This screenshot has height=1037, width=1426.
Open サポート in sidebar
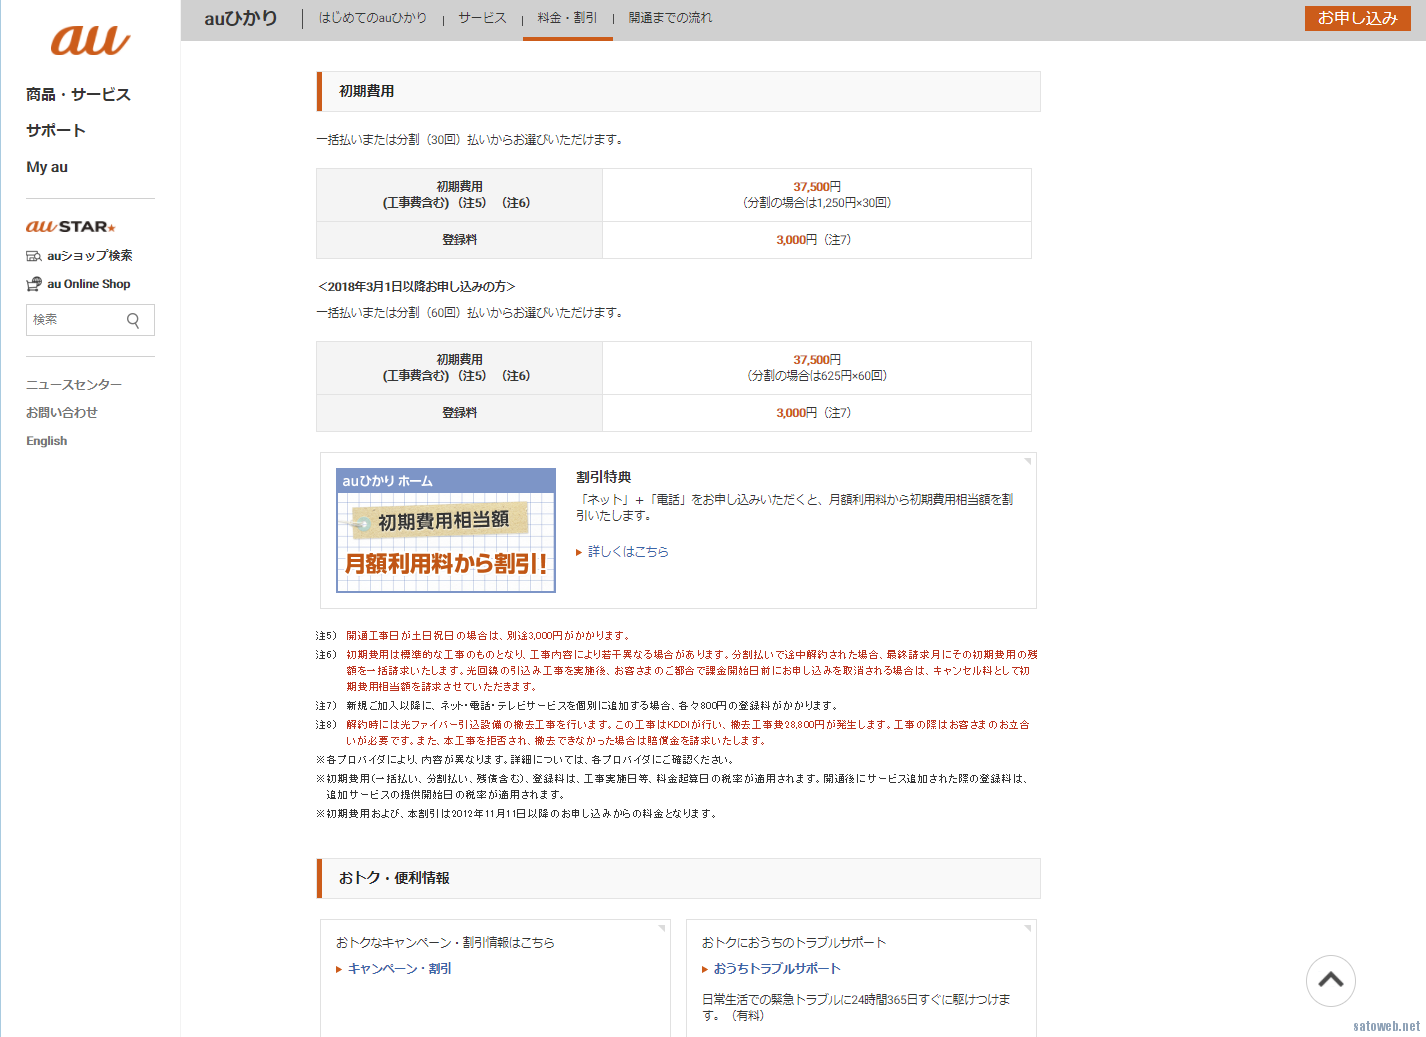tap(56, 130)
